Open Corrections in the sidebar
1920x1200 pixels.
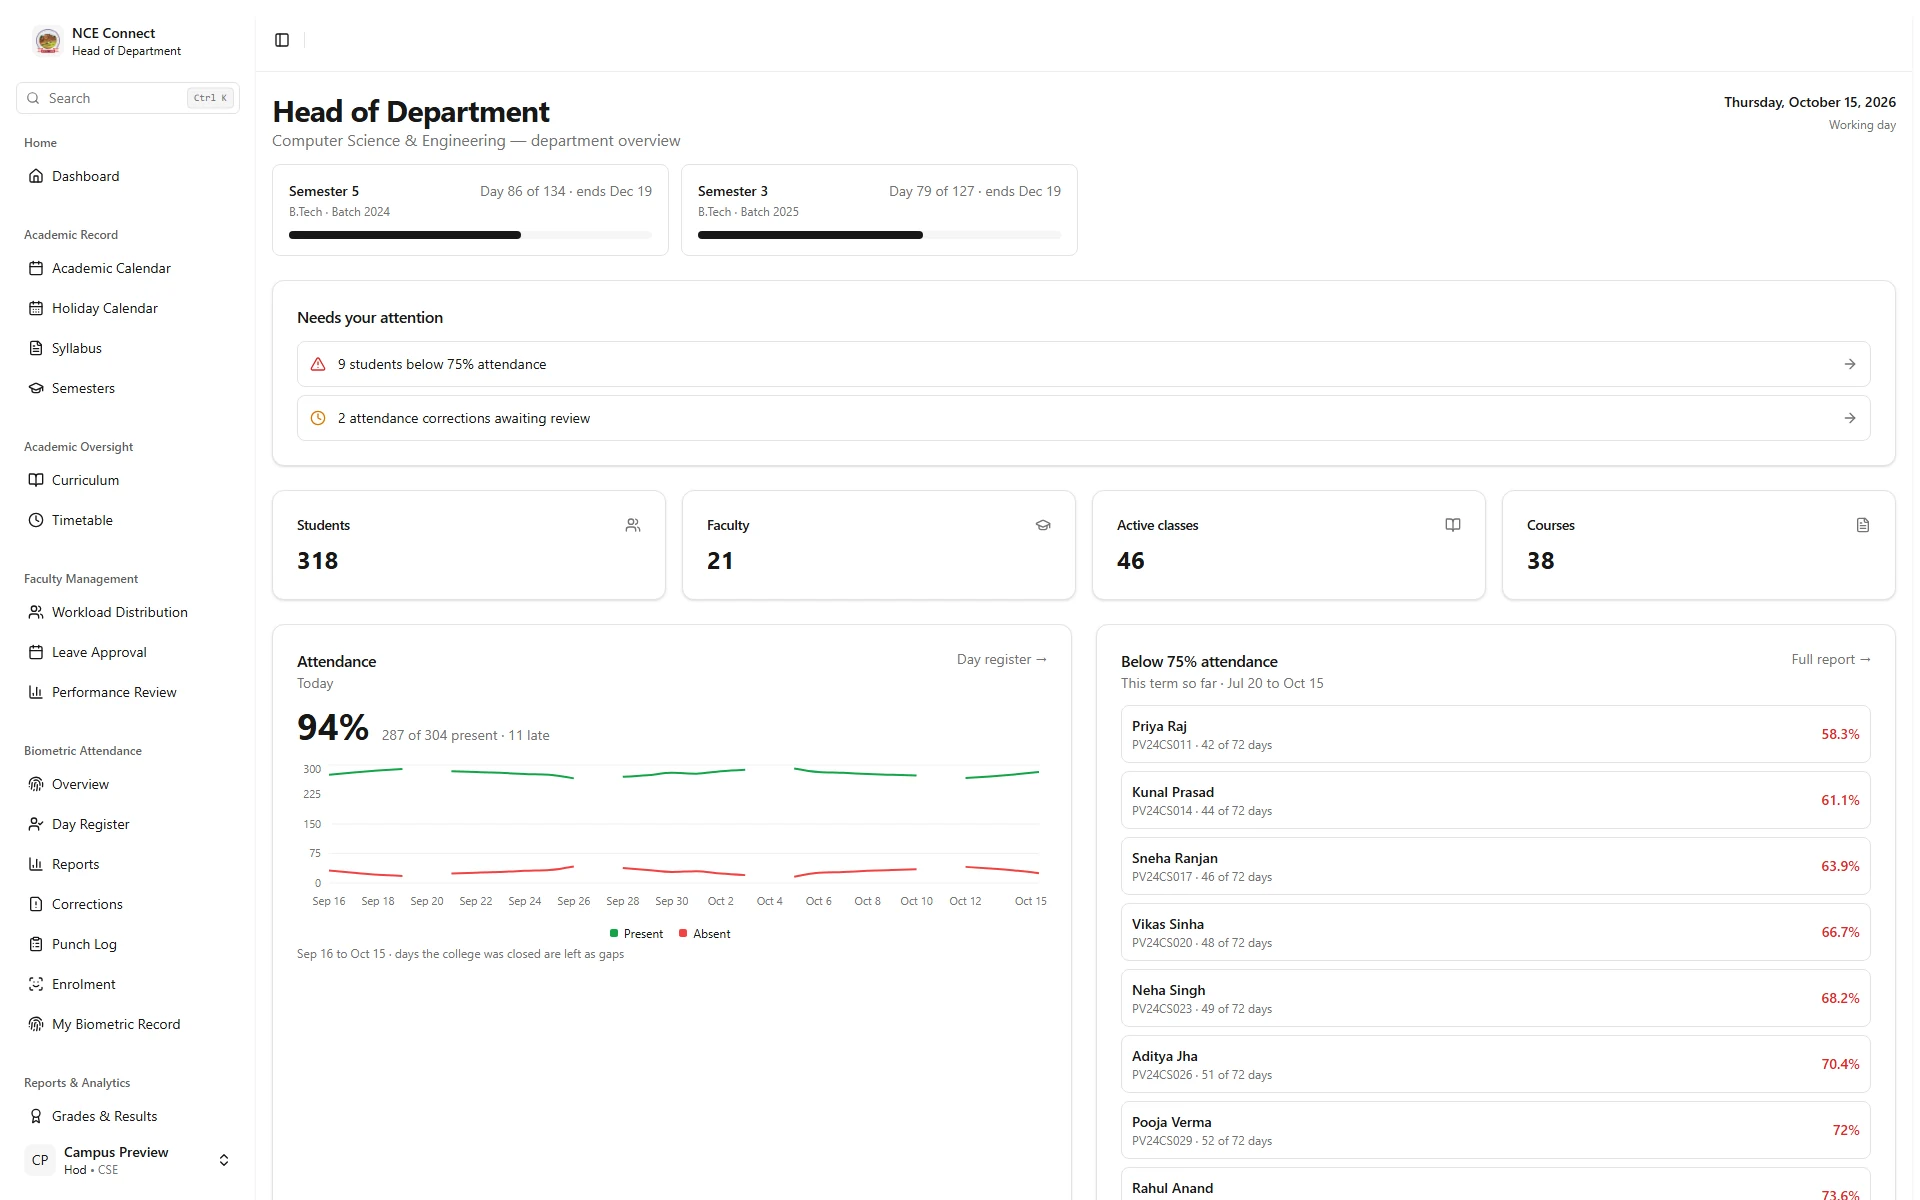128,904
